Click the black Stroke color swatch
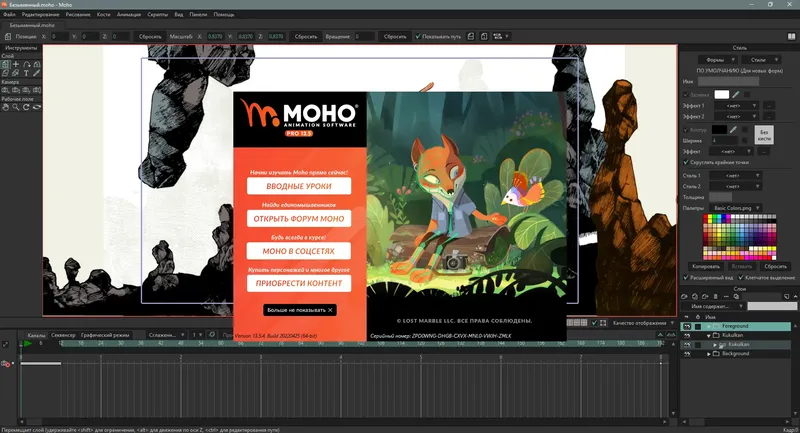The height and width of the screenshot is (433, 800). click(719, 130)
